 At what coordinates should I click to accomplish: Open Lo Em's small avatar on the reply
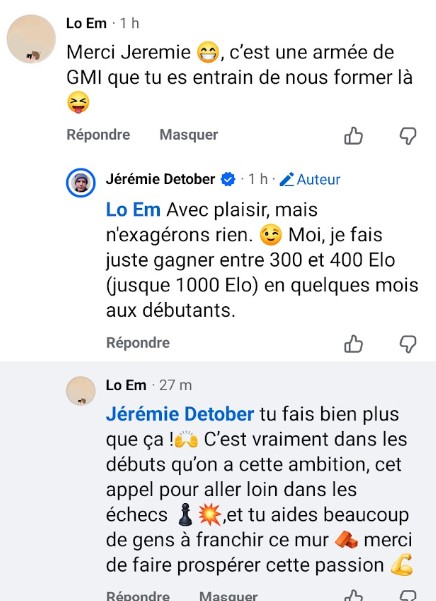pos(81,391)
